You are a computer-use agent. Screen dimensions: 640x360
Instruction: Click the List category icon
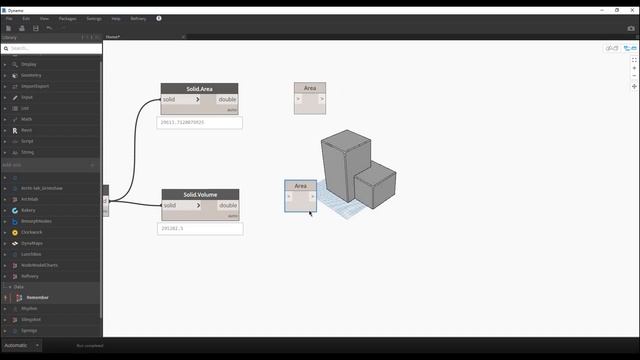(15, 109)
